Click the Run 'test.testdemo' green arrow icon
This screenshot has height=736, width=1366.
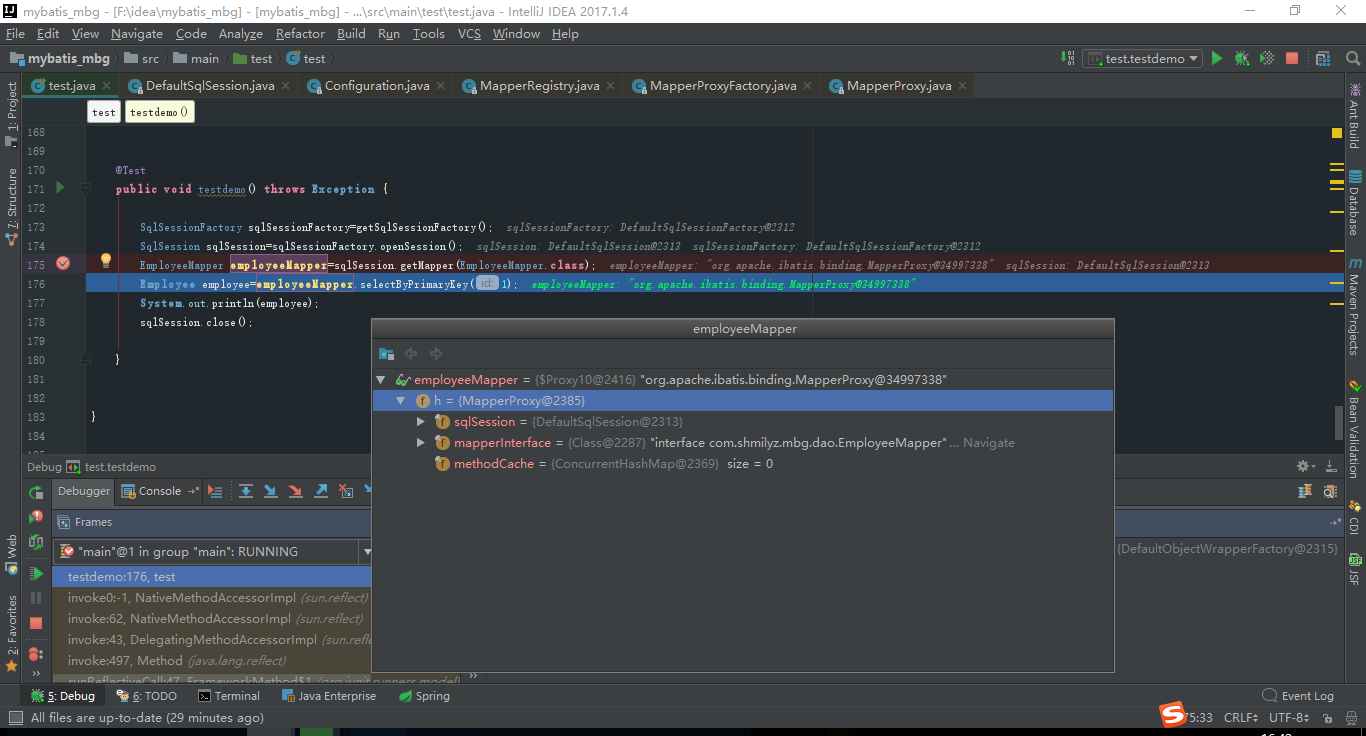pyautogui.click(x=1217, y=58)
